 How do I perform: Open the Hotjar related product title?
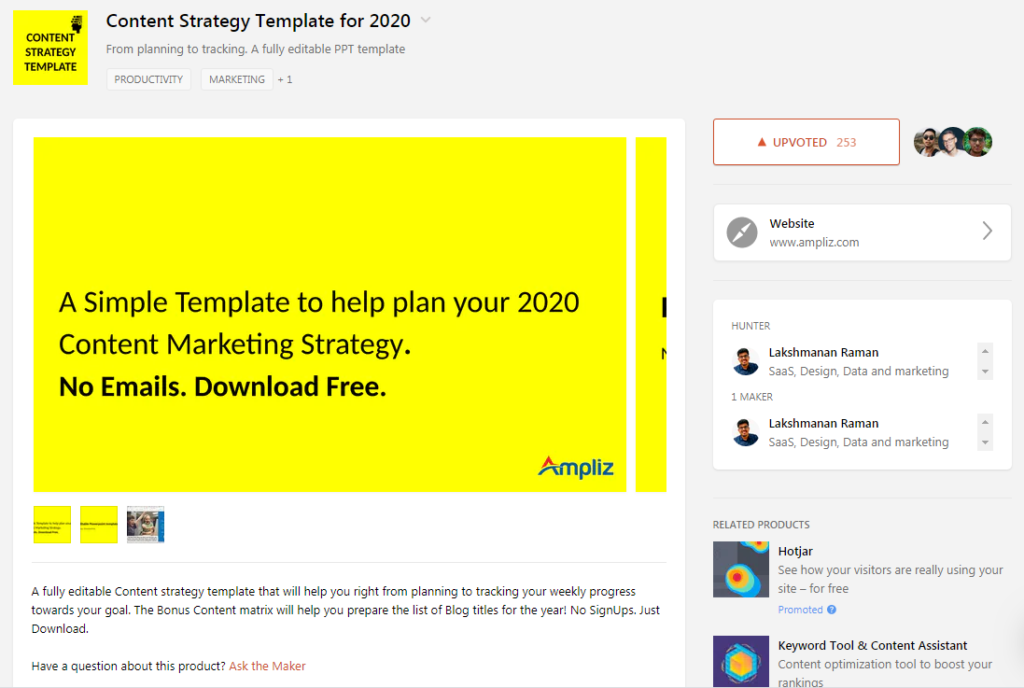[795, 552]
